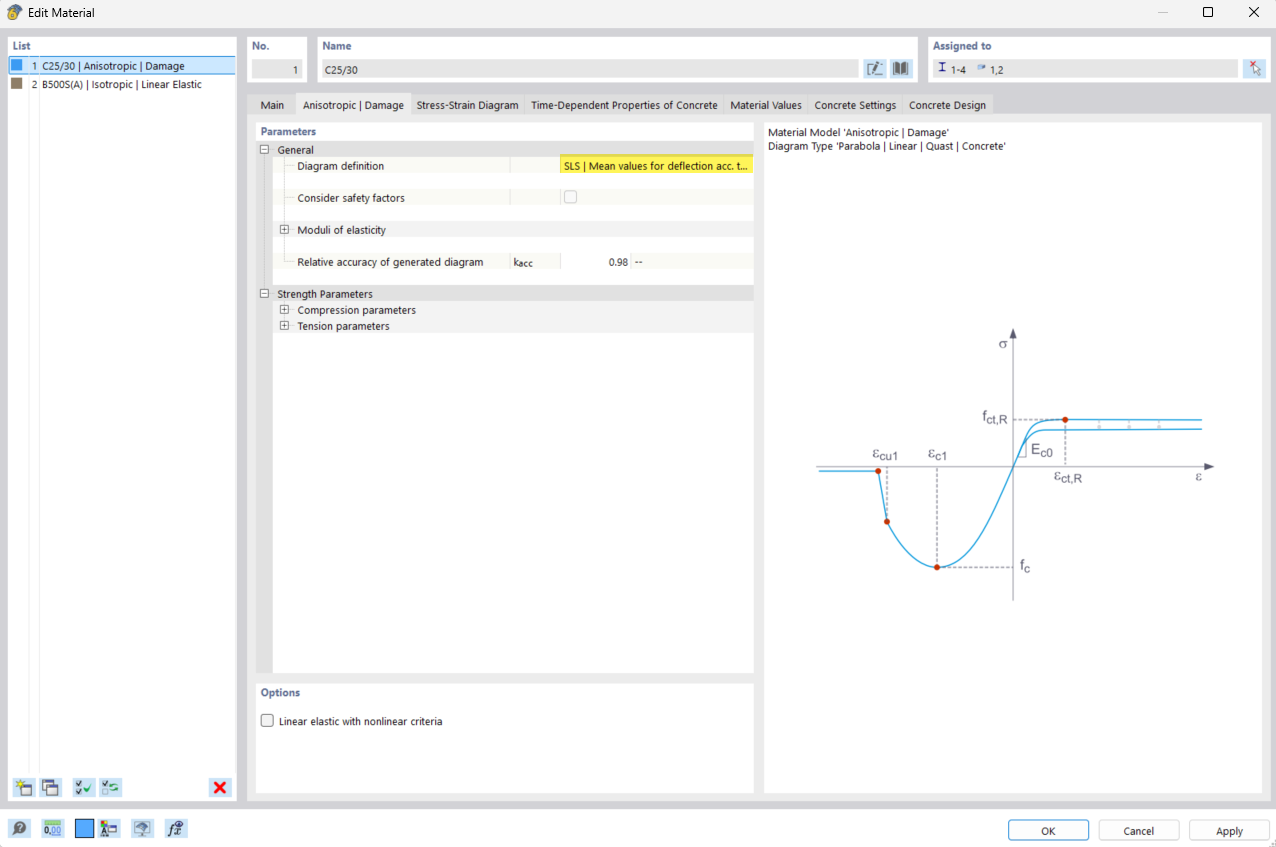Copy the selected material
The height and width of the screenshot is (847, 1276).
tap(50, 787)
